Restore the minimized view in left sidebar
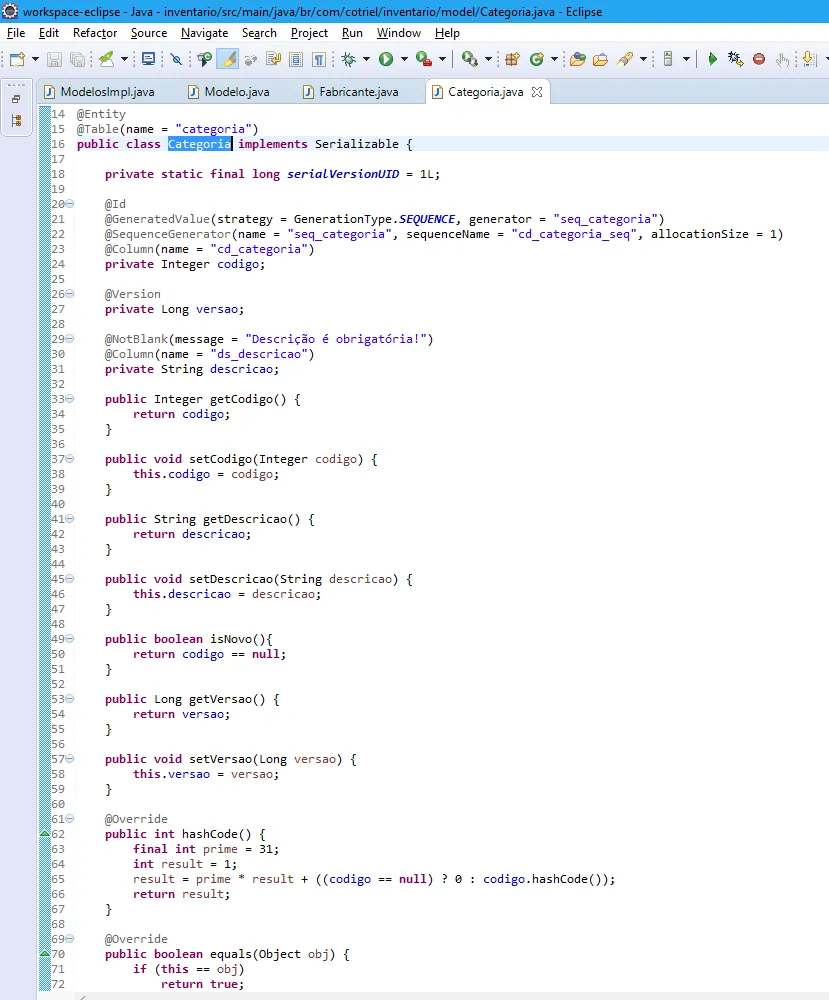 point(16,99)
